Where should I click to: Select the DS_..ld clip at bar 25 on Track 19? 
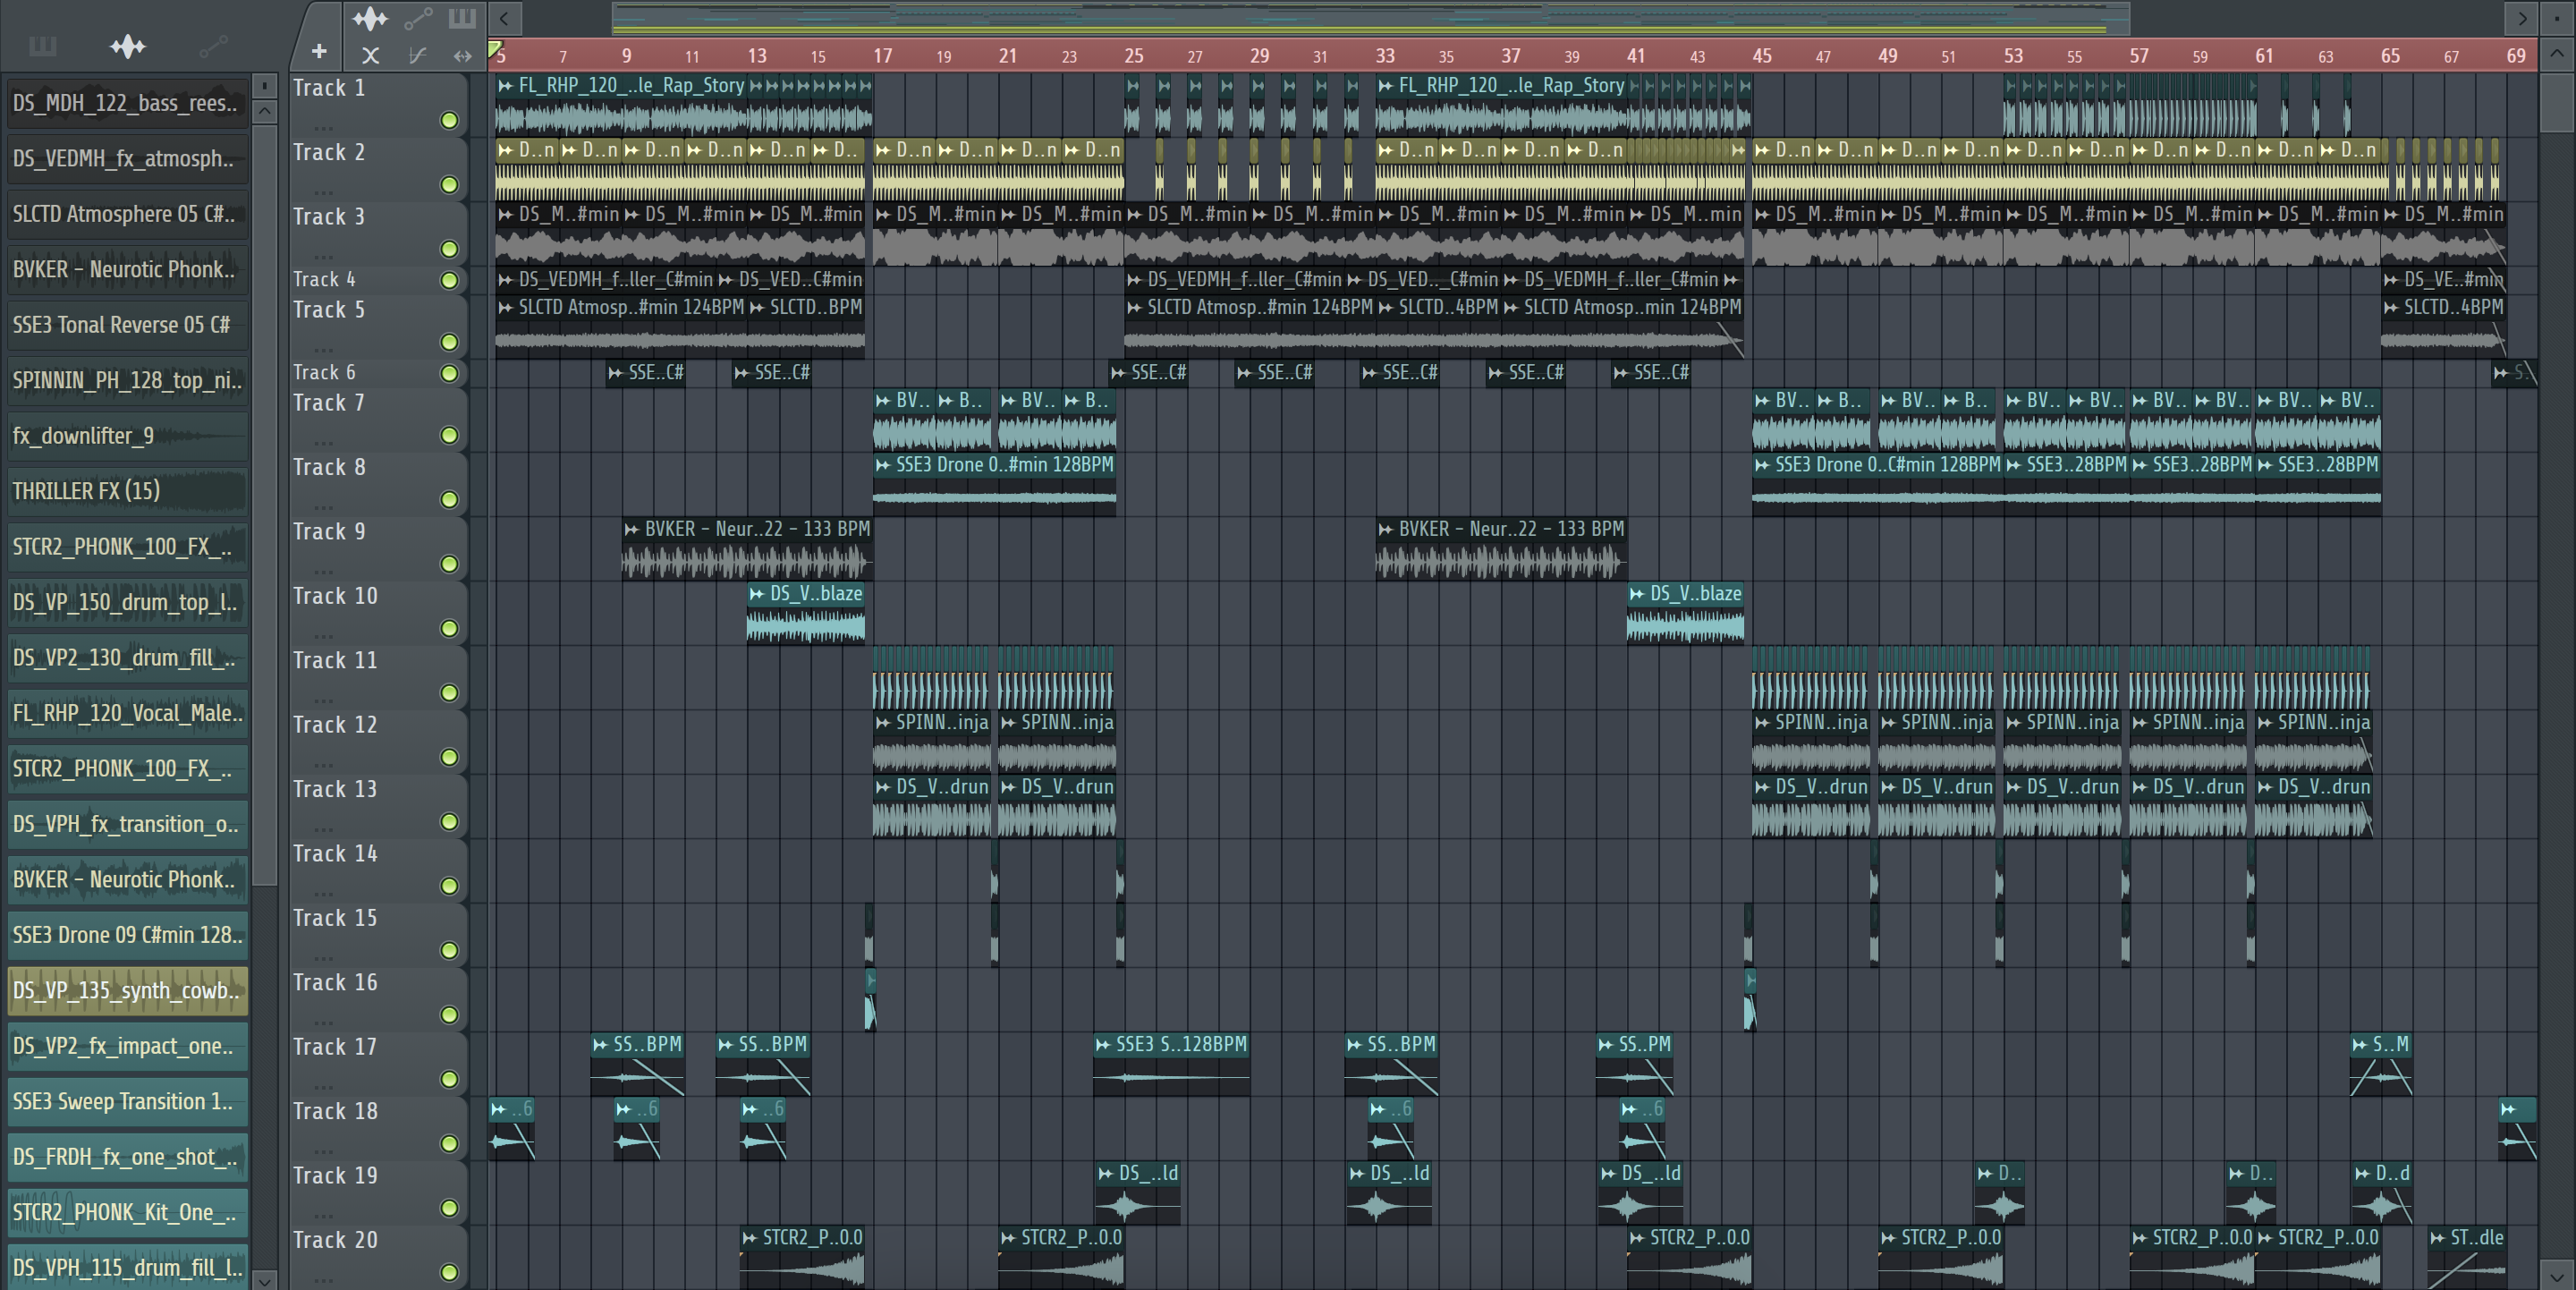tap(1138, 1195)
